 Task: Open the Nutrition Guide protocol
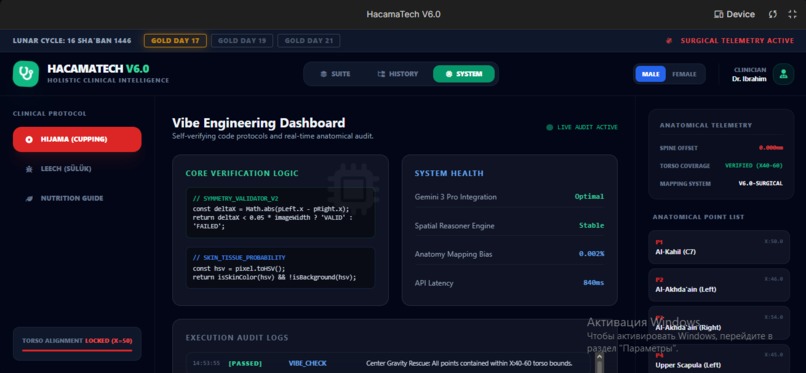point(77,198)
